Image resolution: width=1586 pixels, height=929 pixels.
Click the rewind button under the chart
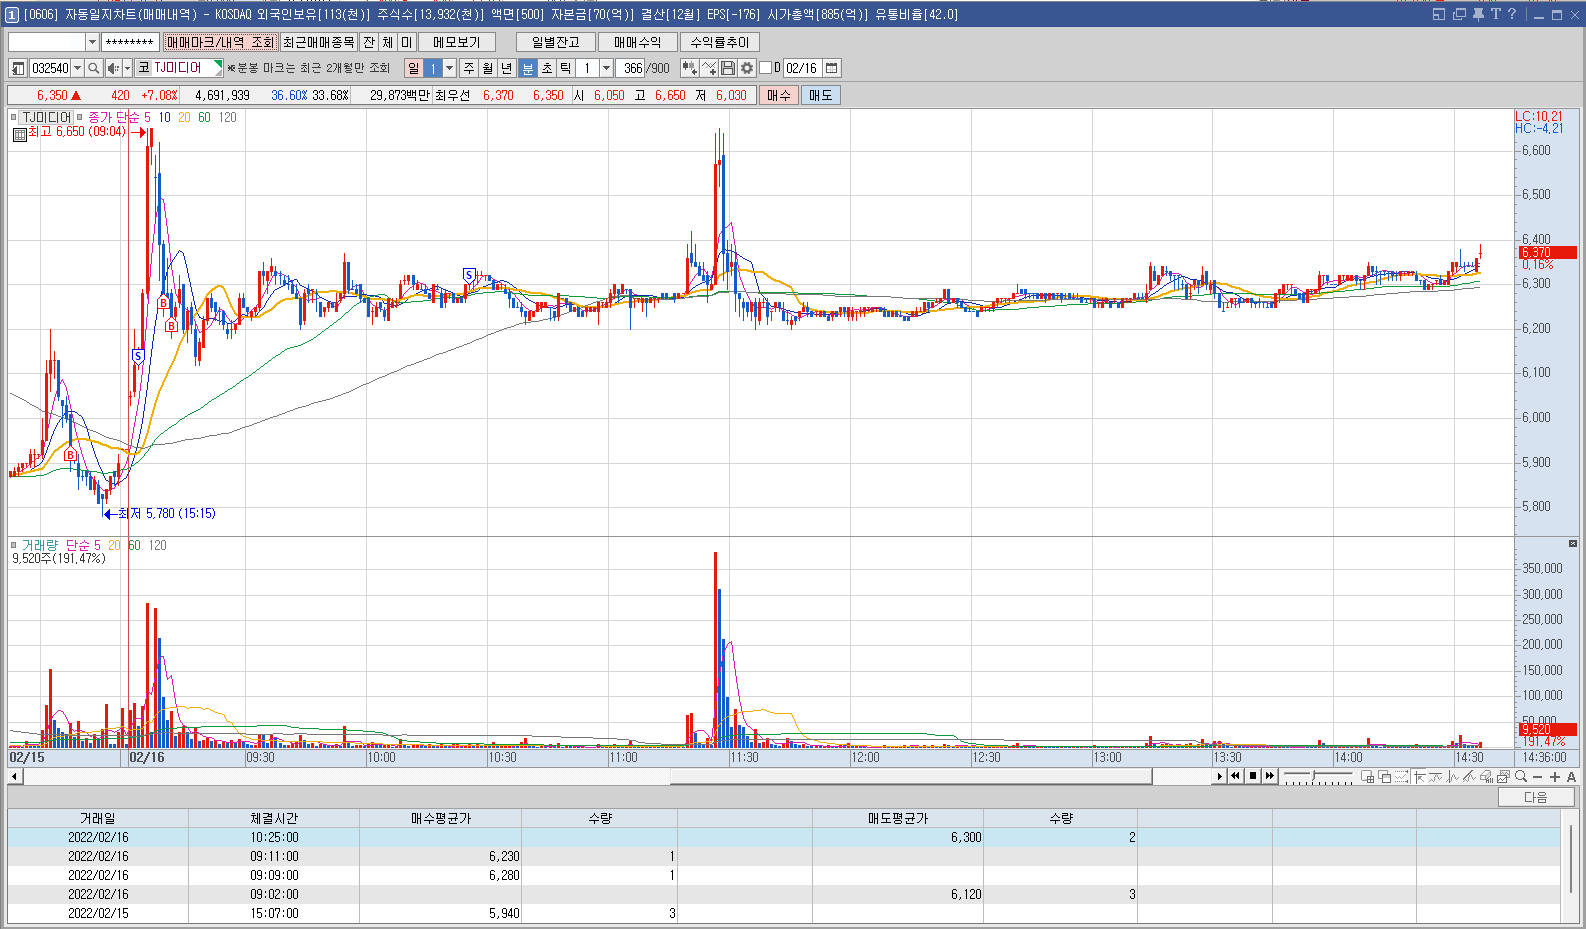(x=1236, y=776)
